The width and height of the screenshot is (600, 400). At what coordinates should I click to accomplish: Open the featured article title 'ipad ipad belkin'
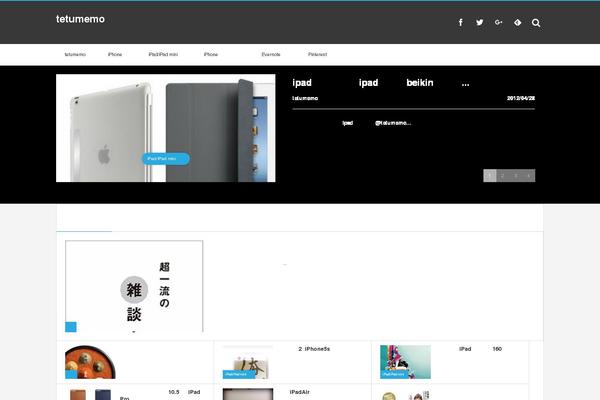[381, 83]
